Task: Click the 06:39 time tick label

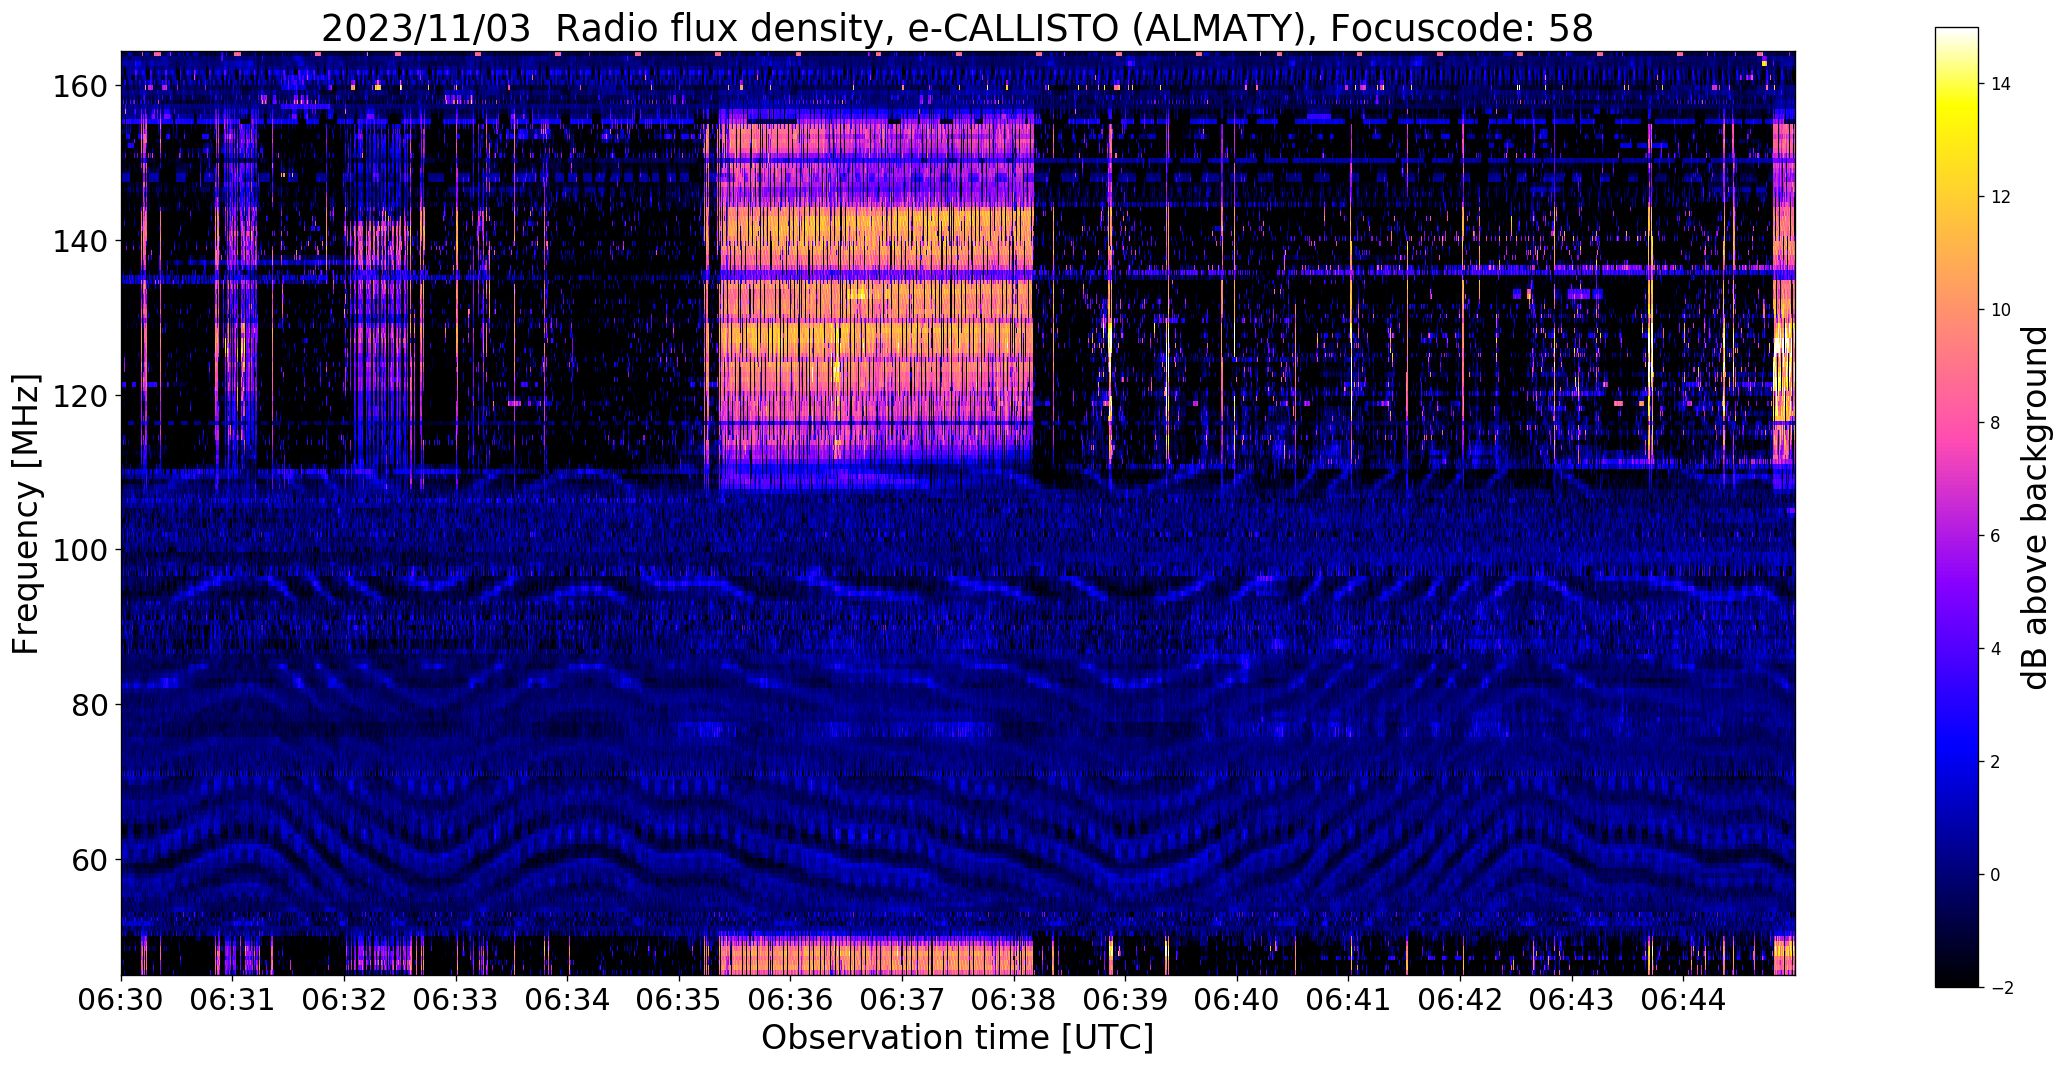Action: (x=1126, y=999)
